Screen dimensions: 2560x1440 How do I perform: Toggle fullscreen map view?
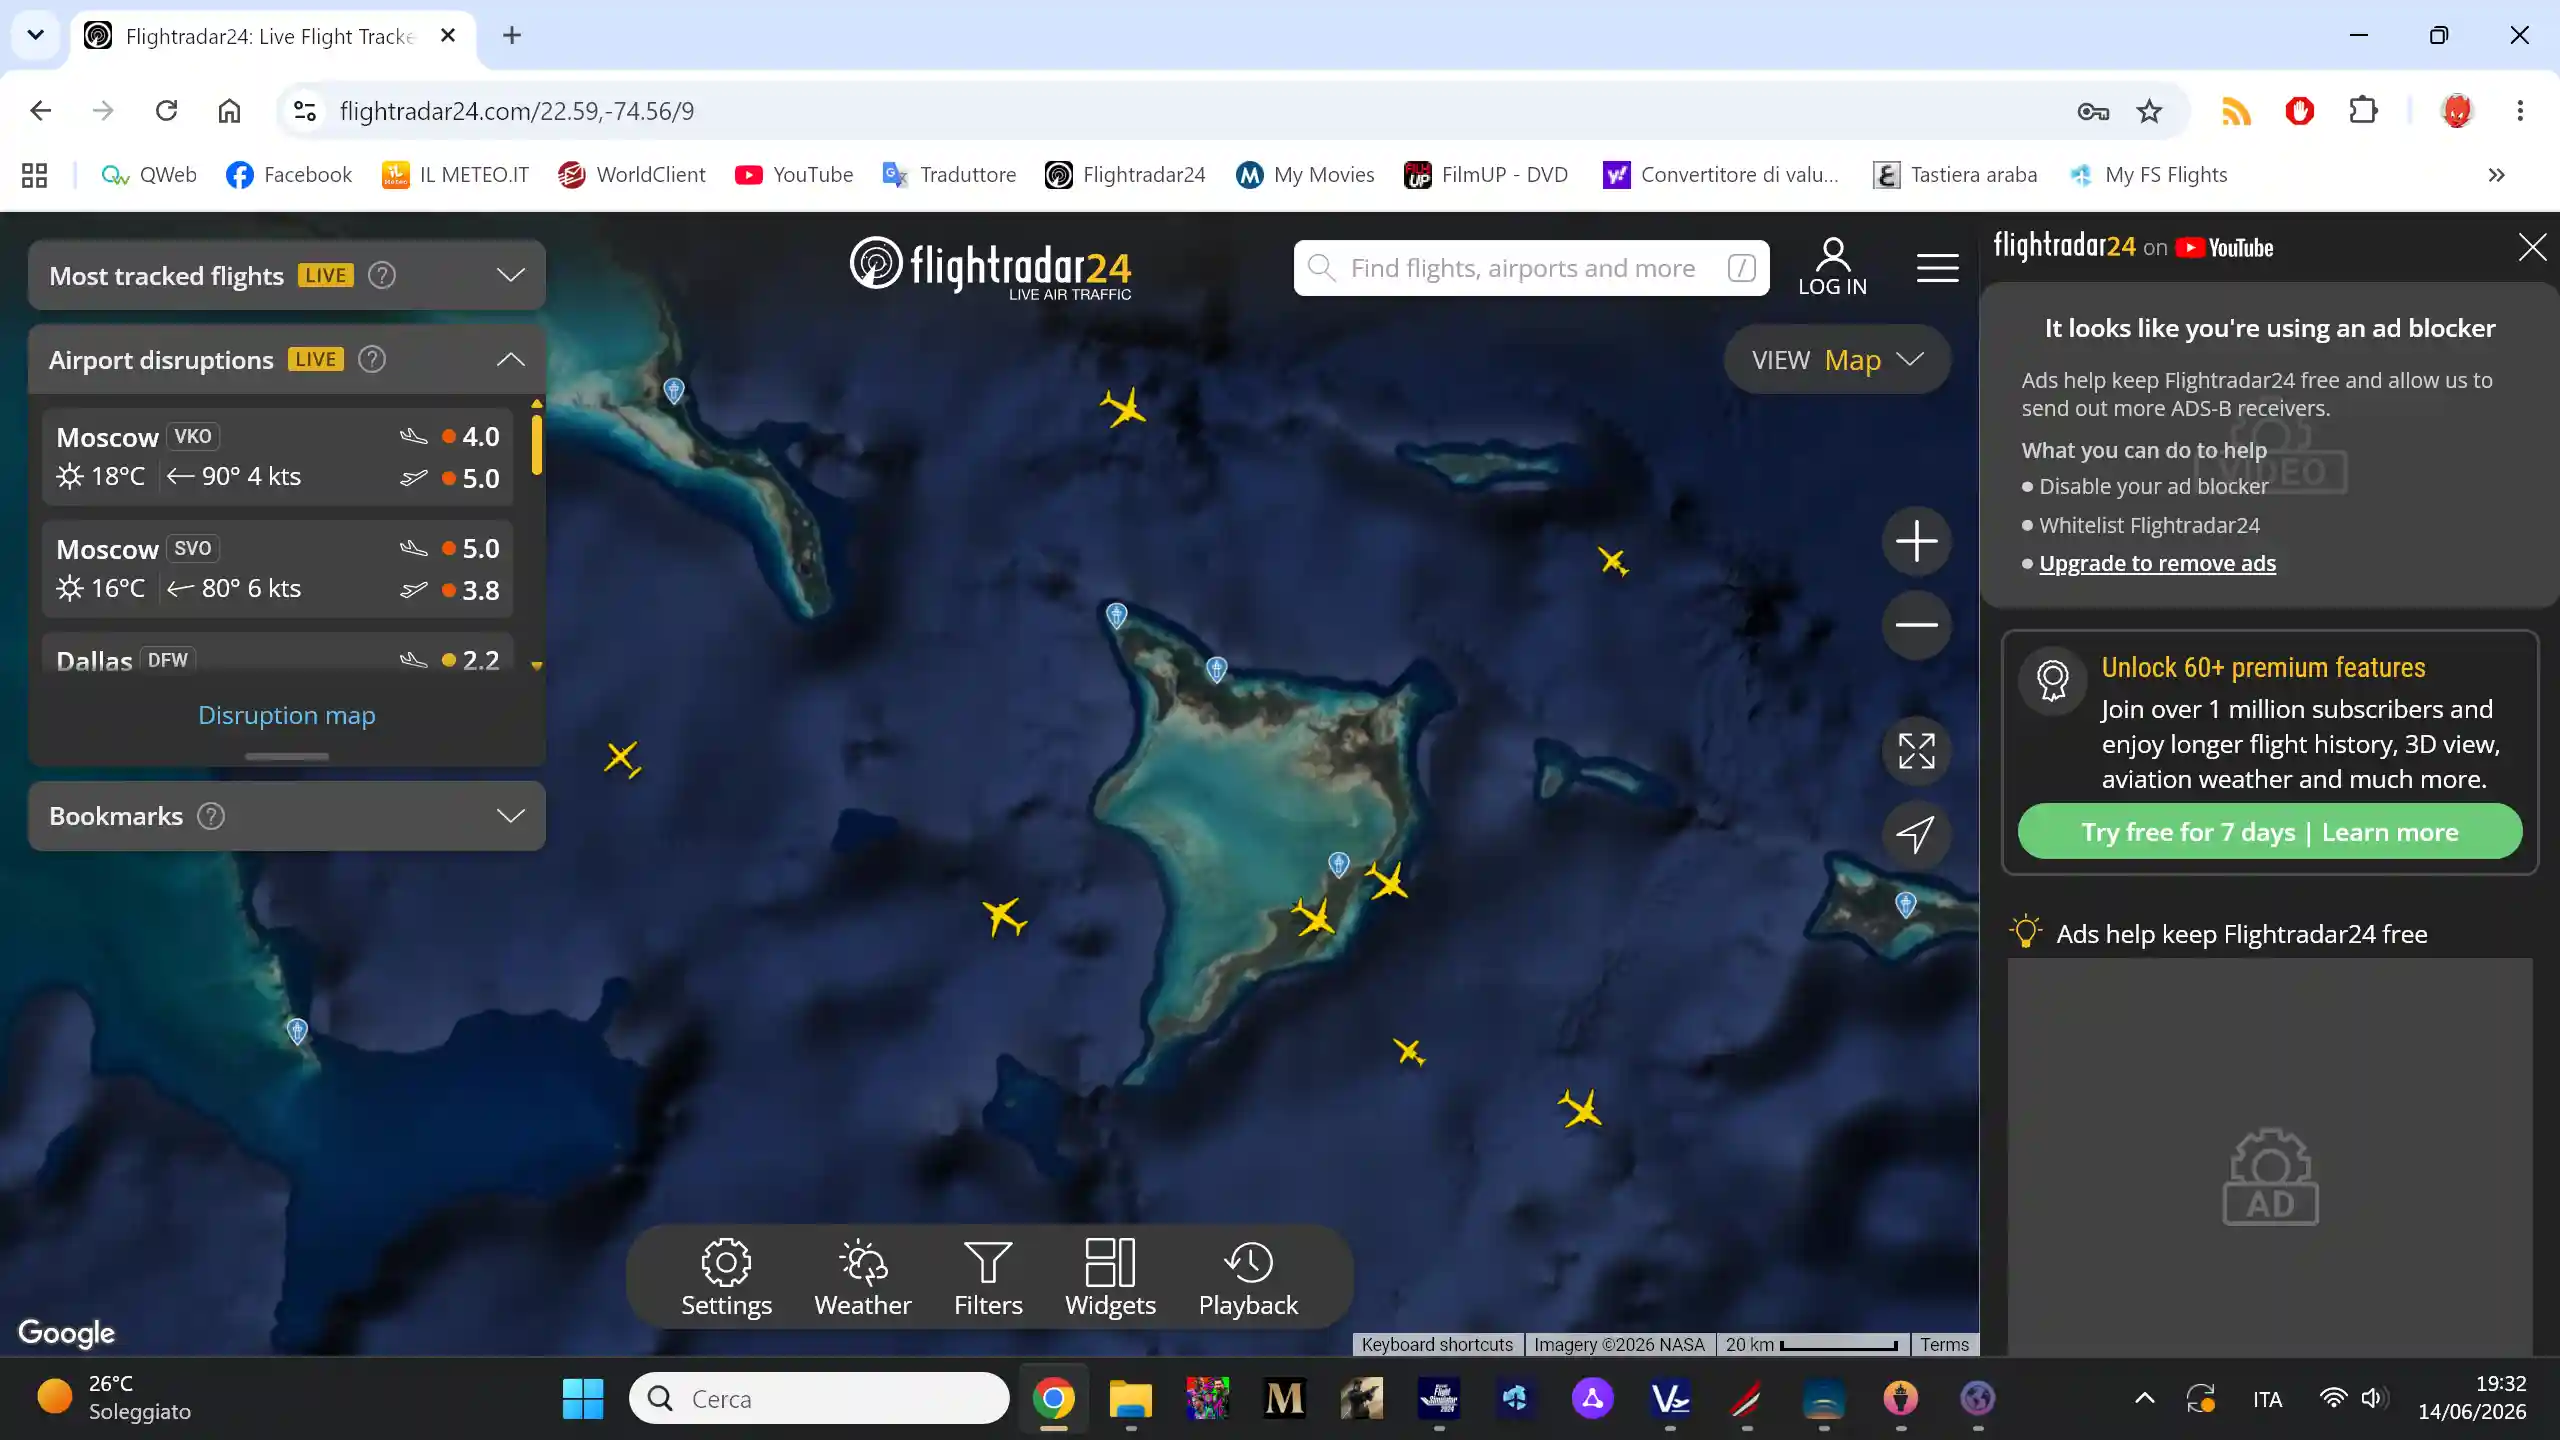click(1916, 751)
